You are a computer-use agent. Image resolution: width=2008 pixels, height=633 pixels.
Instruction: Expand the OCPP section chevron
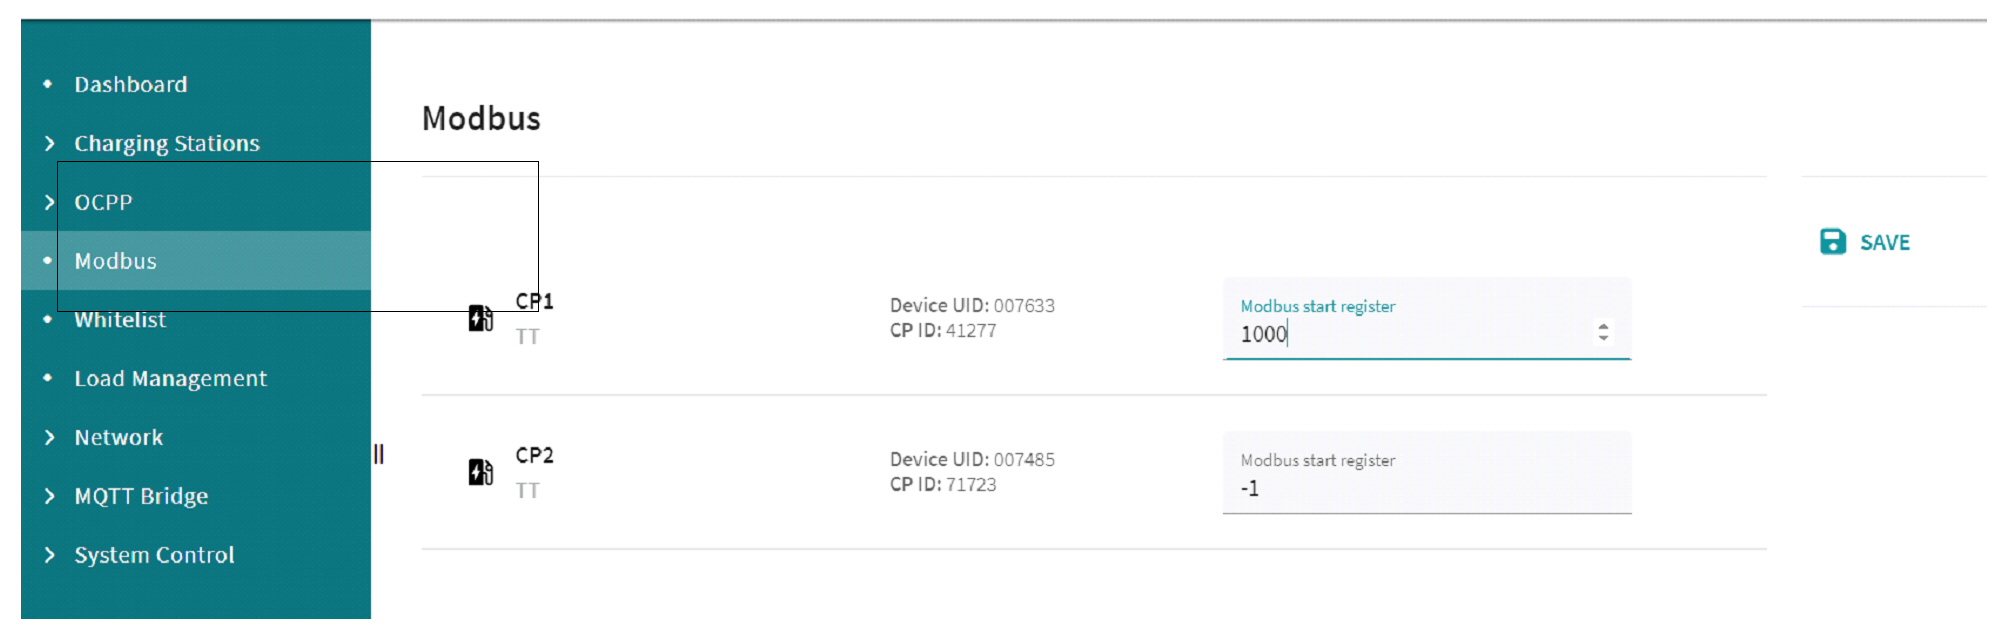pyautogui.click(x=49, y=203)
